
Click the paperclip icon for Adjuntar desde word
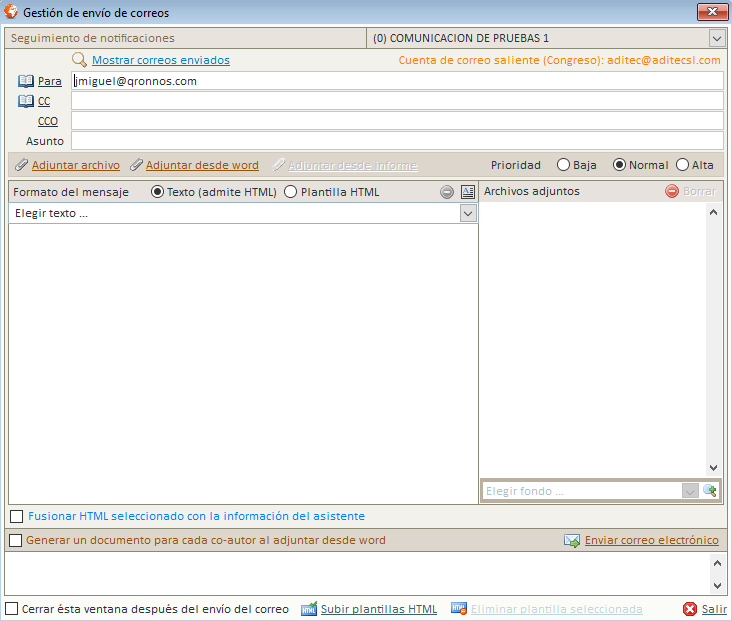pyautogui.click(x=136, y=165)
